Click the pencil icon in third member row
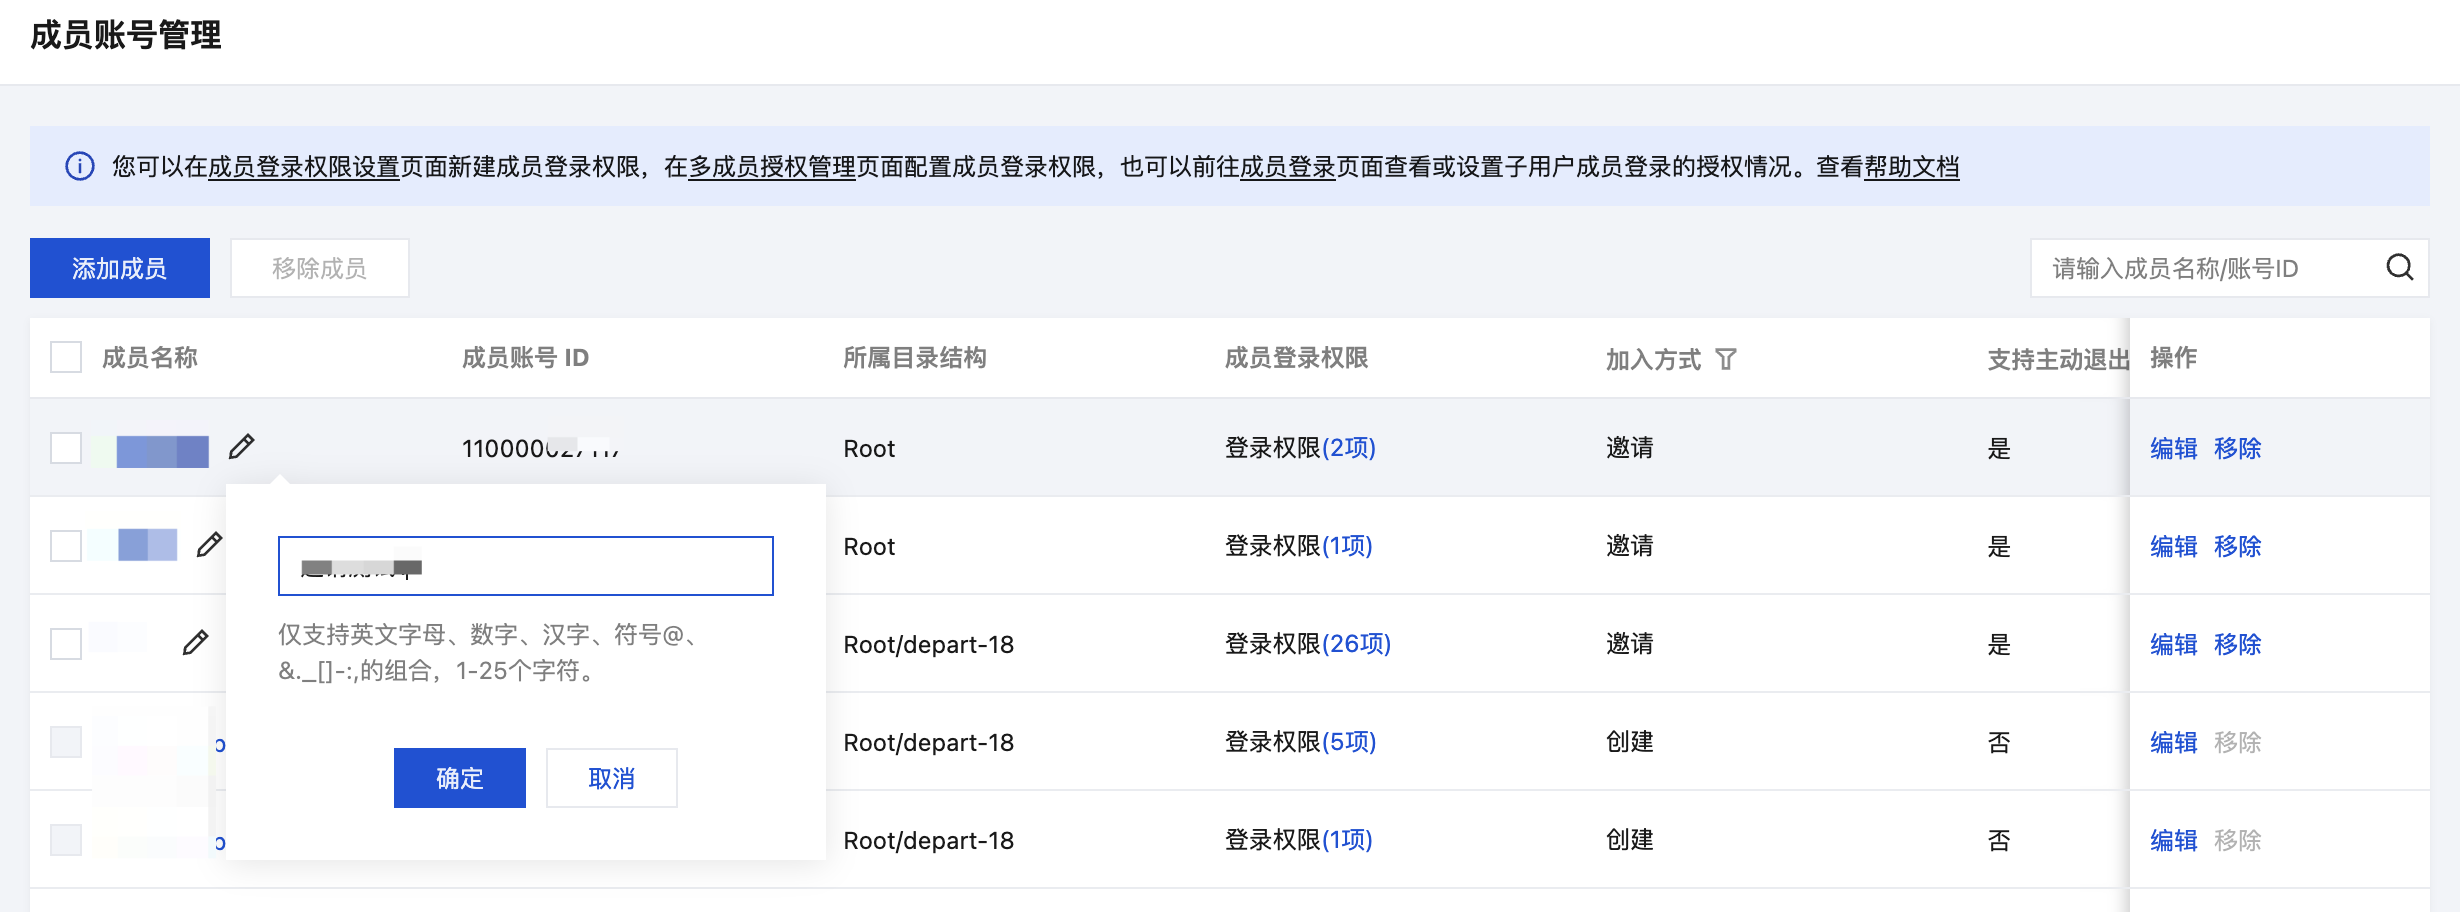This screenshot has width=2460, height=912. pos(195,643)
